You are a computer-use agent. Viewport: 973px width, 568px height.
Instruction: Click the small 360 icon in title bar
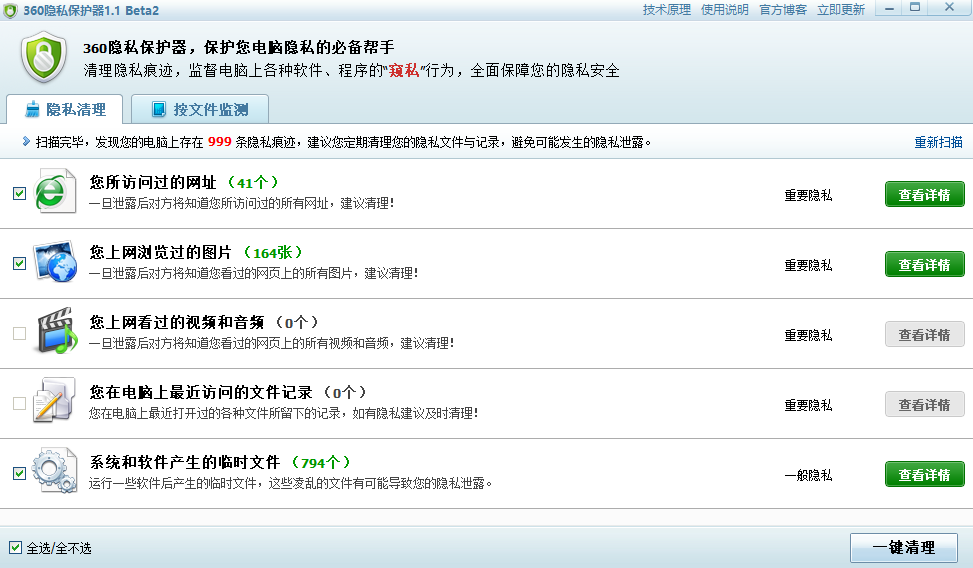[11, 10]
